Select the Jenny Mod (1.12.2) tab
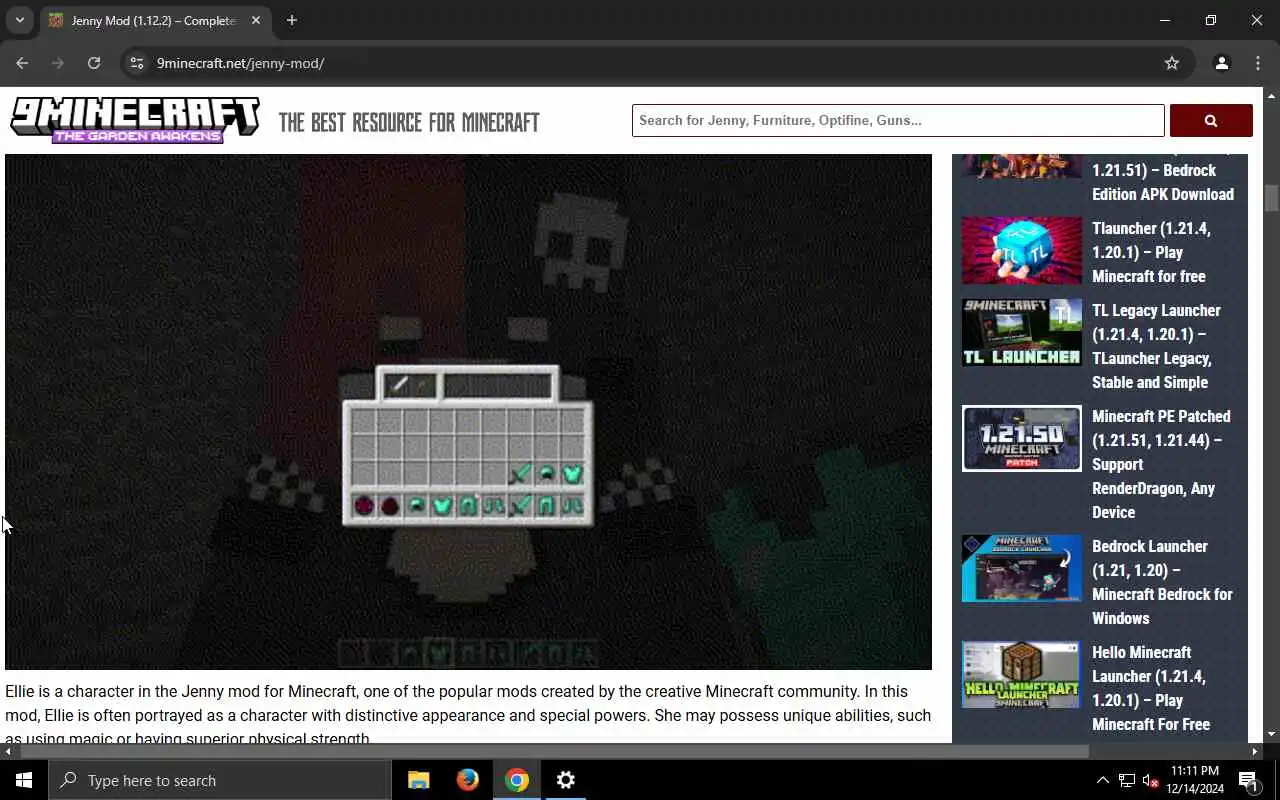1280x800 pixels. (155, 20)
